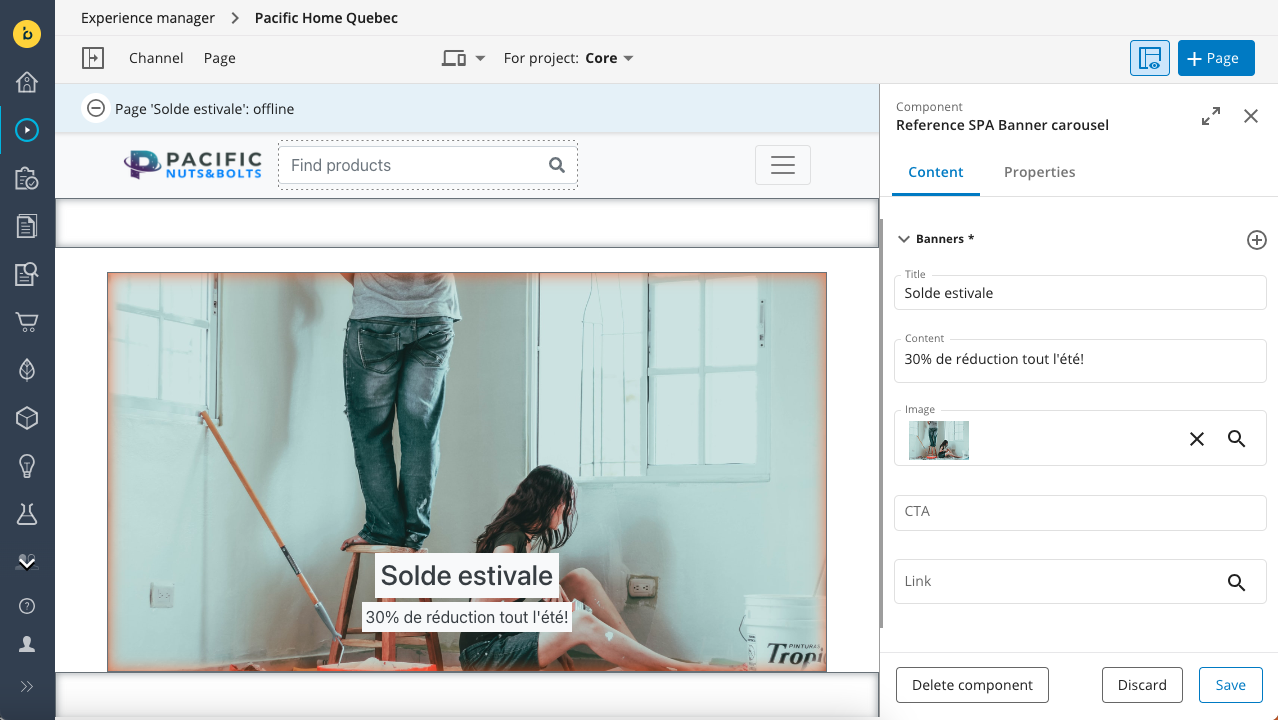Click the offline status minus icon

pyautogui.click(x=96, y=109)
